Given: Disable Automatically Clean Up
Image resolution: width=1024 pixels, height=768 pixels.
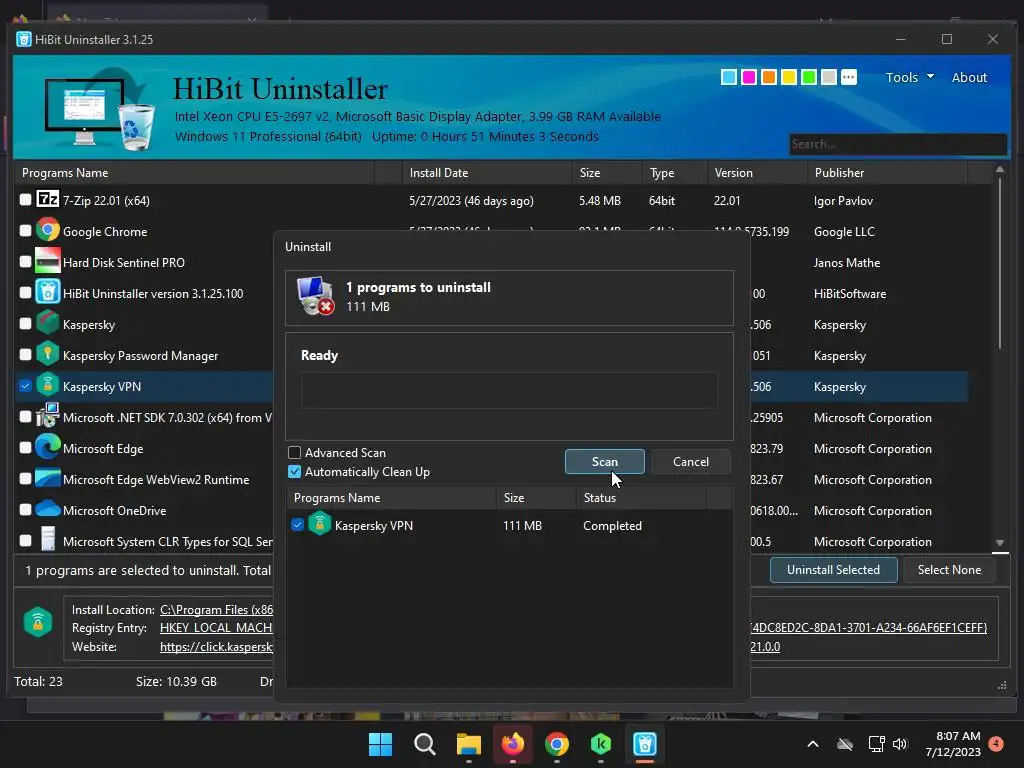Looking at the screenshot, I should pyautogui.click(x=295, y=472).
